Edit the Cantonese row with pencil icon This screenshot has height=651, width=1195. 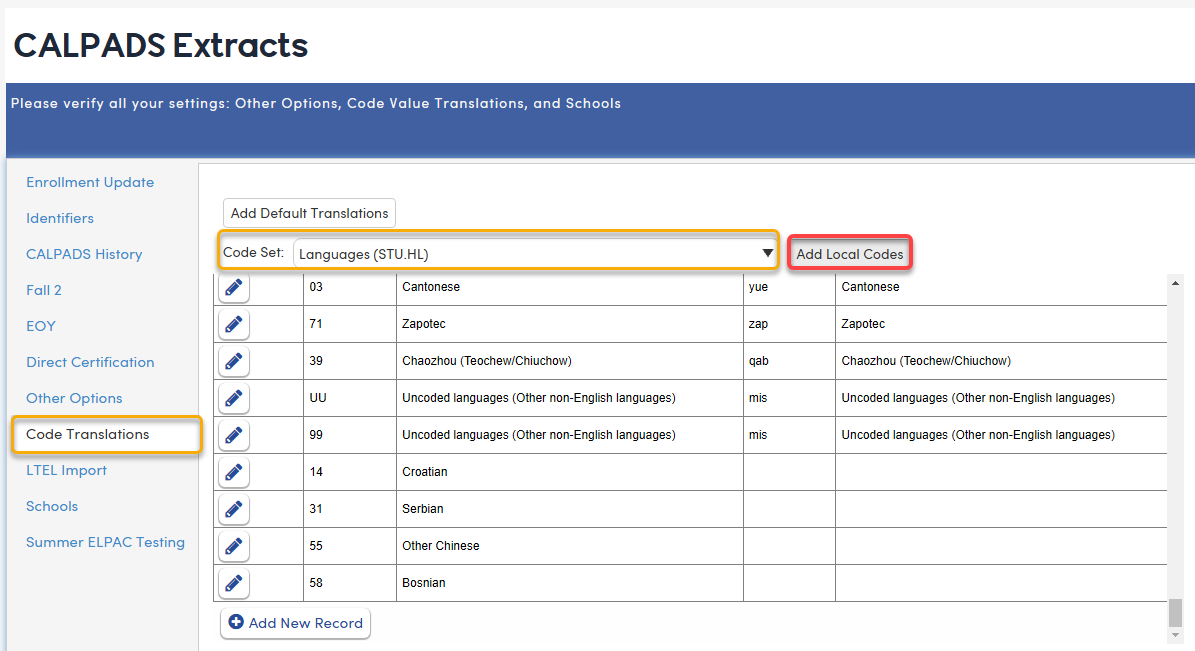coord(234,287)
